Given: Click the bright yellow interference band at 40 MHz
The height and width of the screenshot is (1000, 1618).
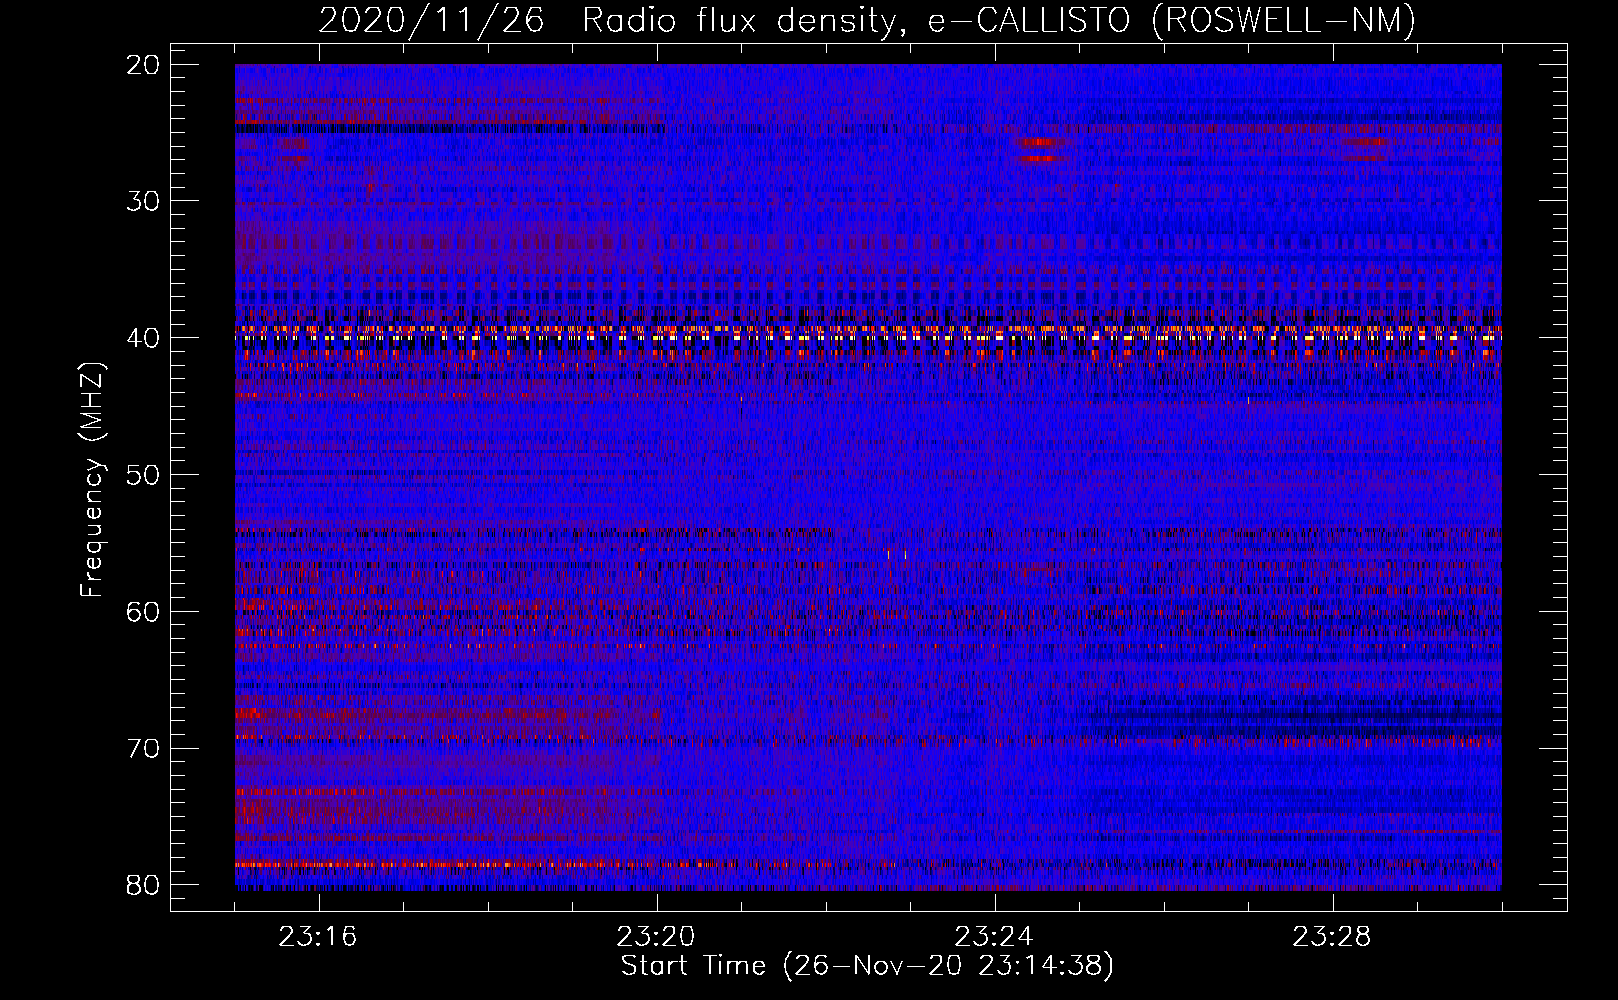Looking at the screenshot, I should click(x=868, y=337).
